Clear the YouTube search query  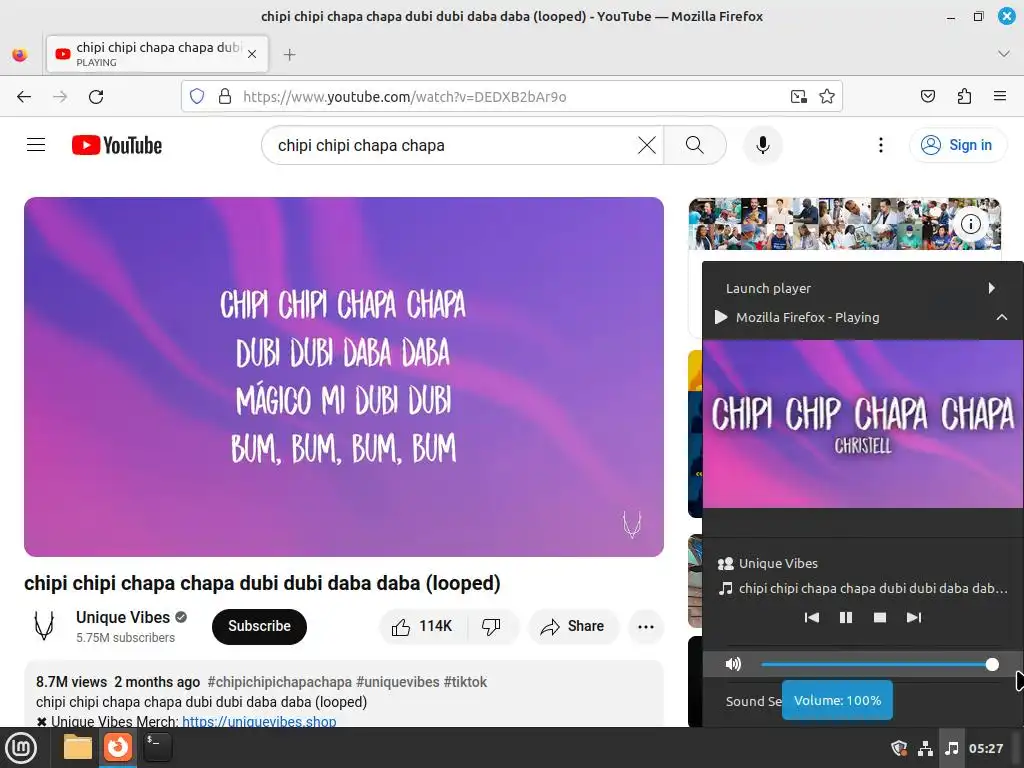pos(647,145)
